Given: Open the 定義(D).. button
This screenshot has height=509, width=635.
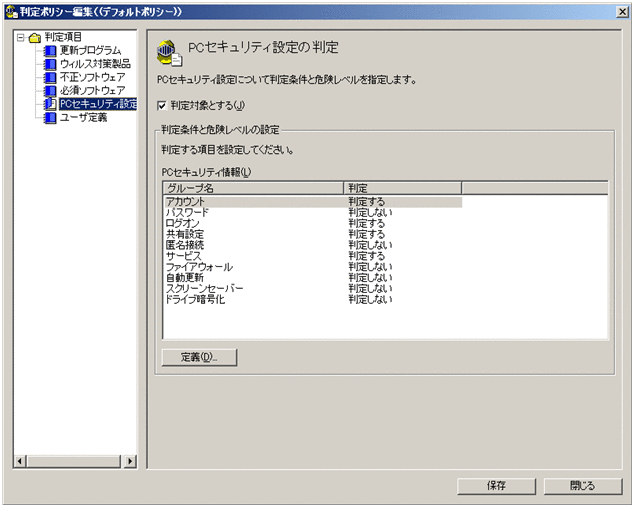Looking at the screenshot, I should pos(199,357).
